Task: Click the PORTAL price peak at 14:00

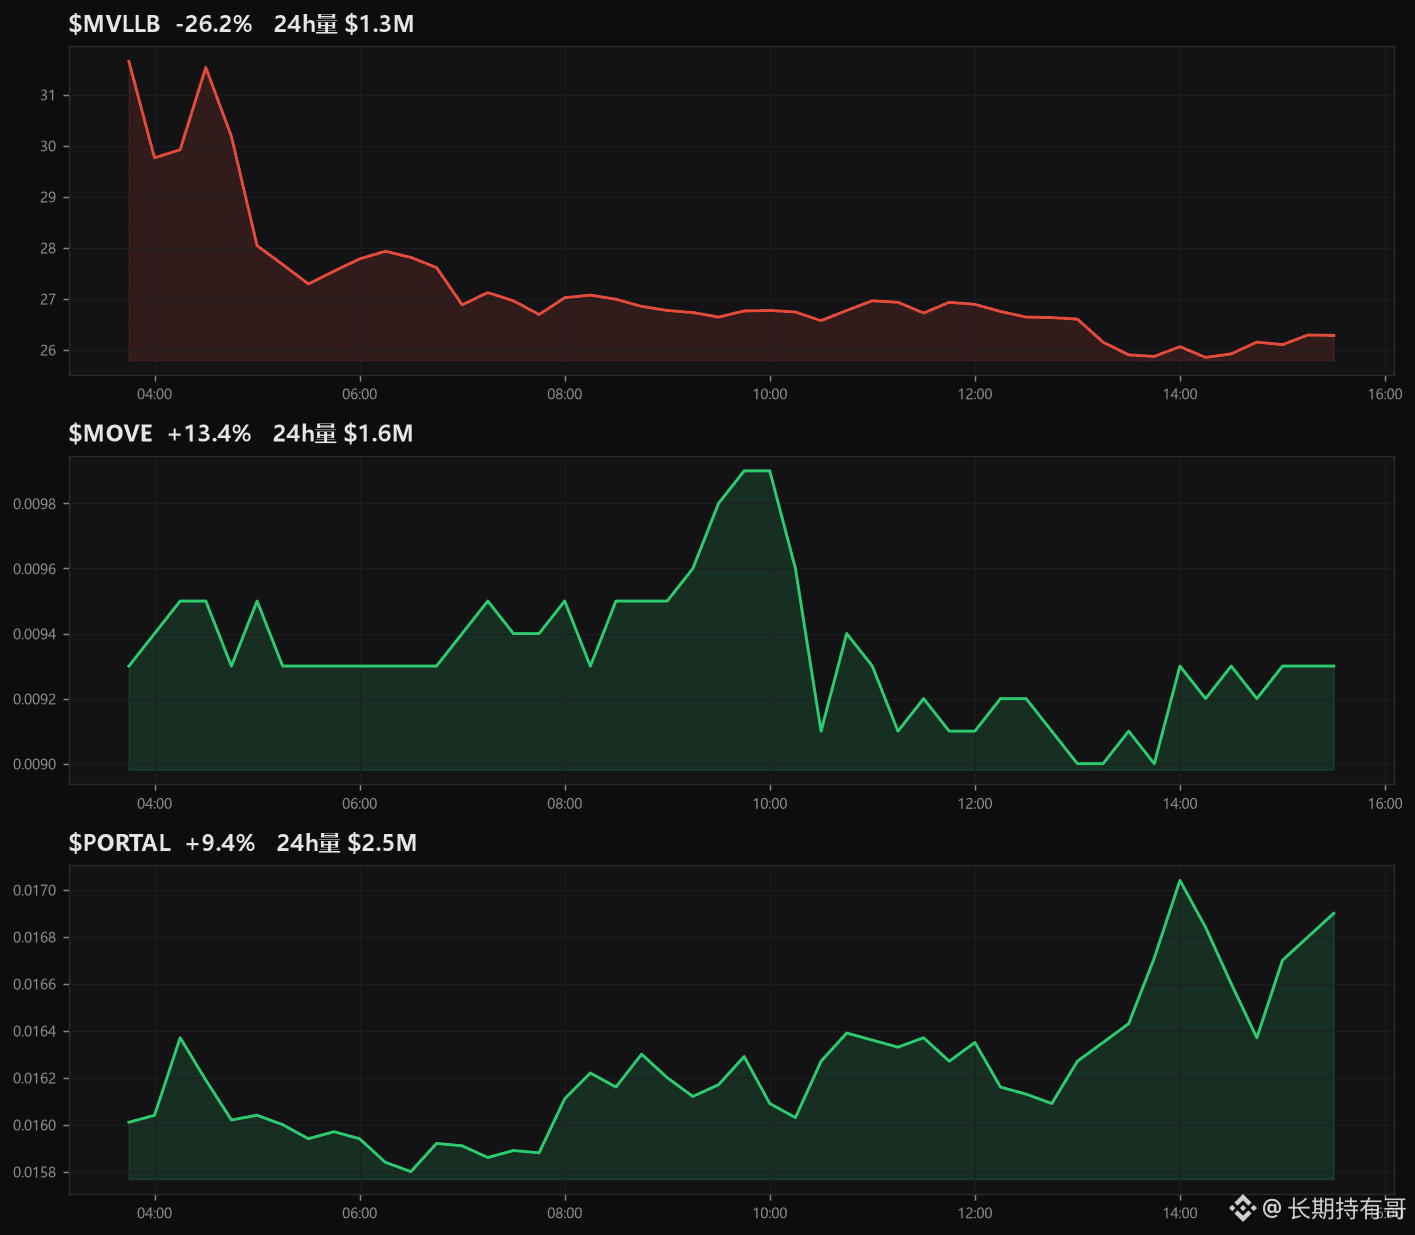Action: pyautogui.click(x=1180, y=880)
